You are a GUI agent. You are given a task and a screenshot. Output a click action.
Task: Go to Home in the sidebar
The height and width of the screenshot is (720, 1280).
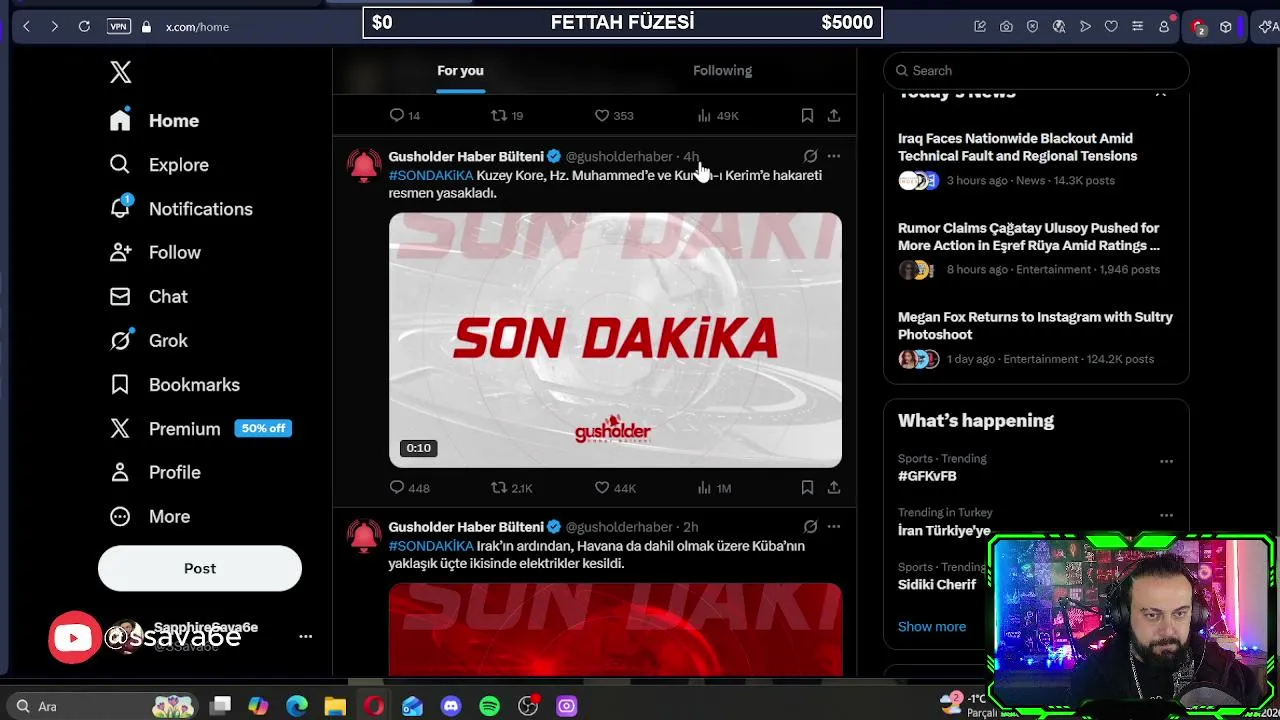(x=155, y=120)
